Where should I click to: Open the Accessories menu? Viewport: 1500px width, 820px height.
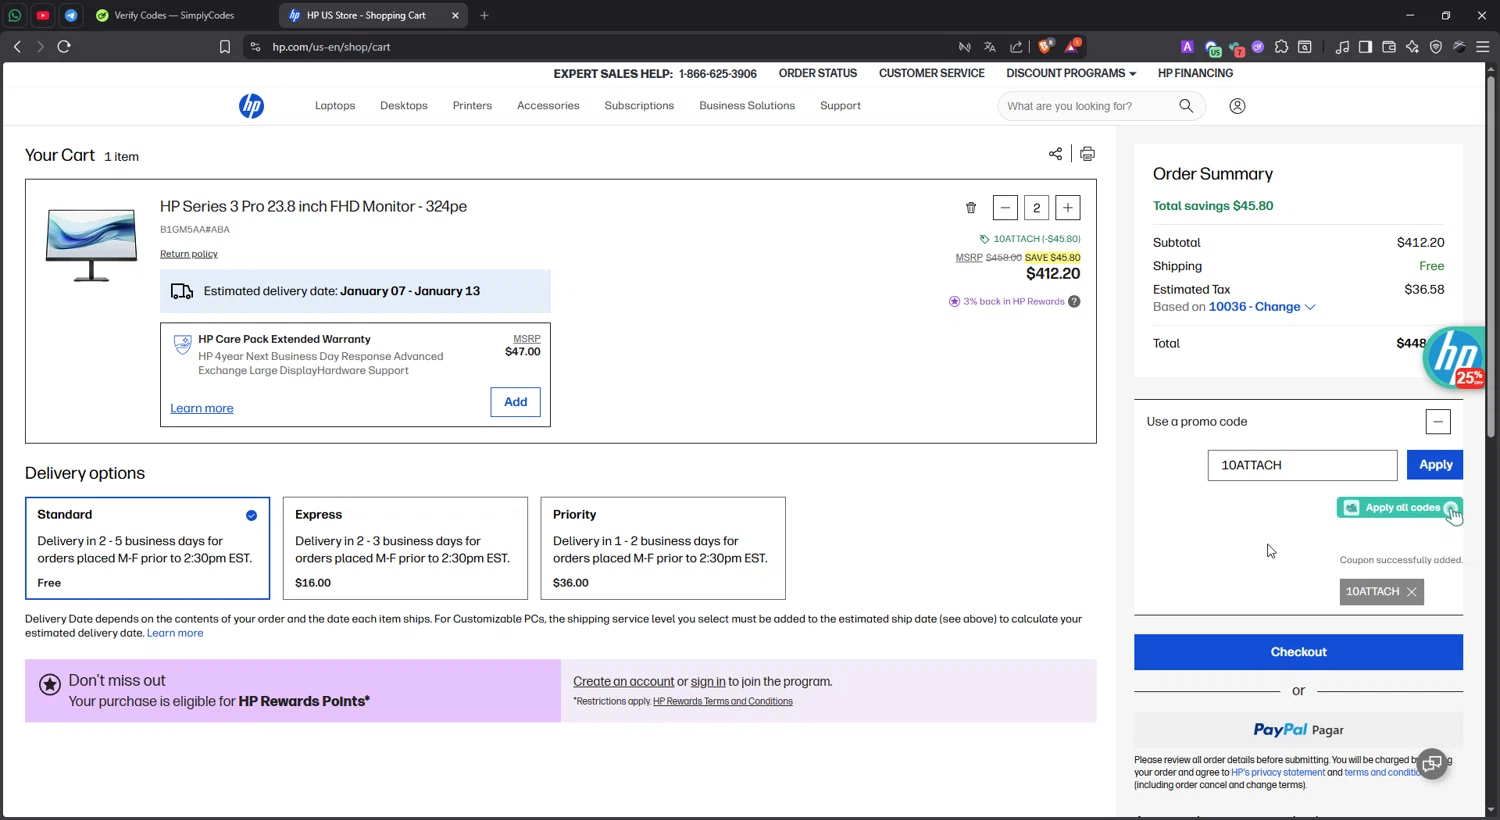(x=548, y=106)
